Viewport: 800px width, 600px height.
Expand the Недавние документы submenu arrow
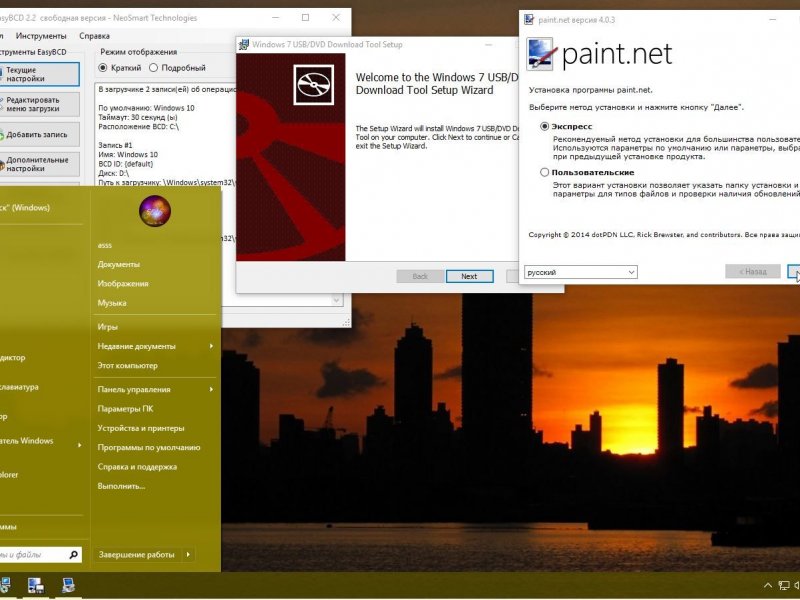[x=211, y=346]
